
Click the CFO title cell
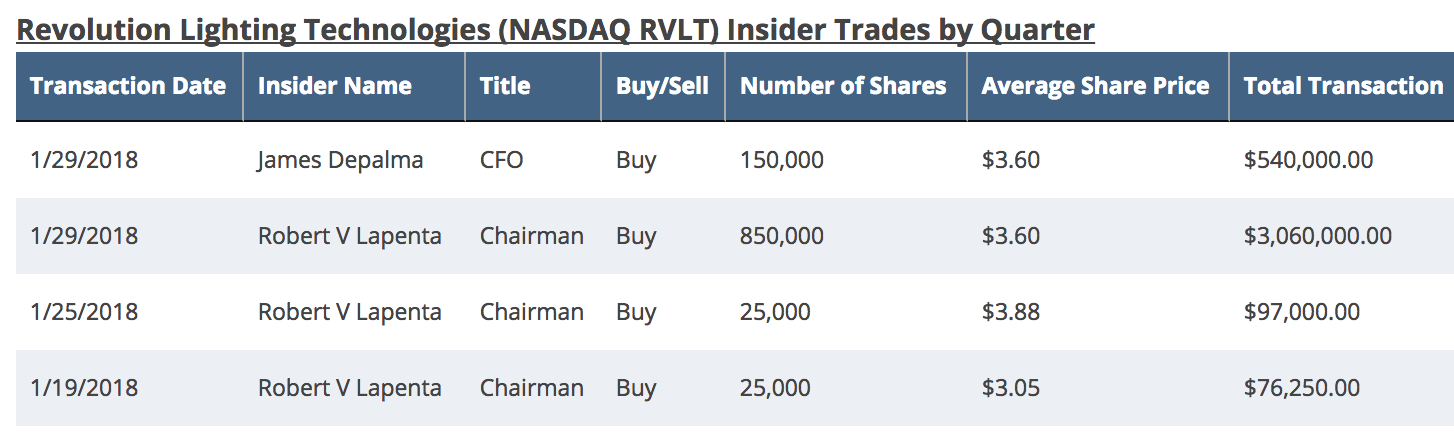tap(501, 160)
